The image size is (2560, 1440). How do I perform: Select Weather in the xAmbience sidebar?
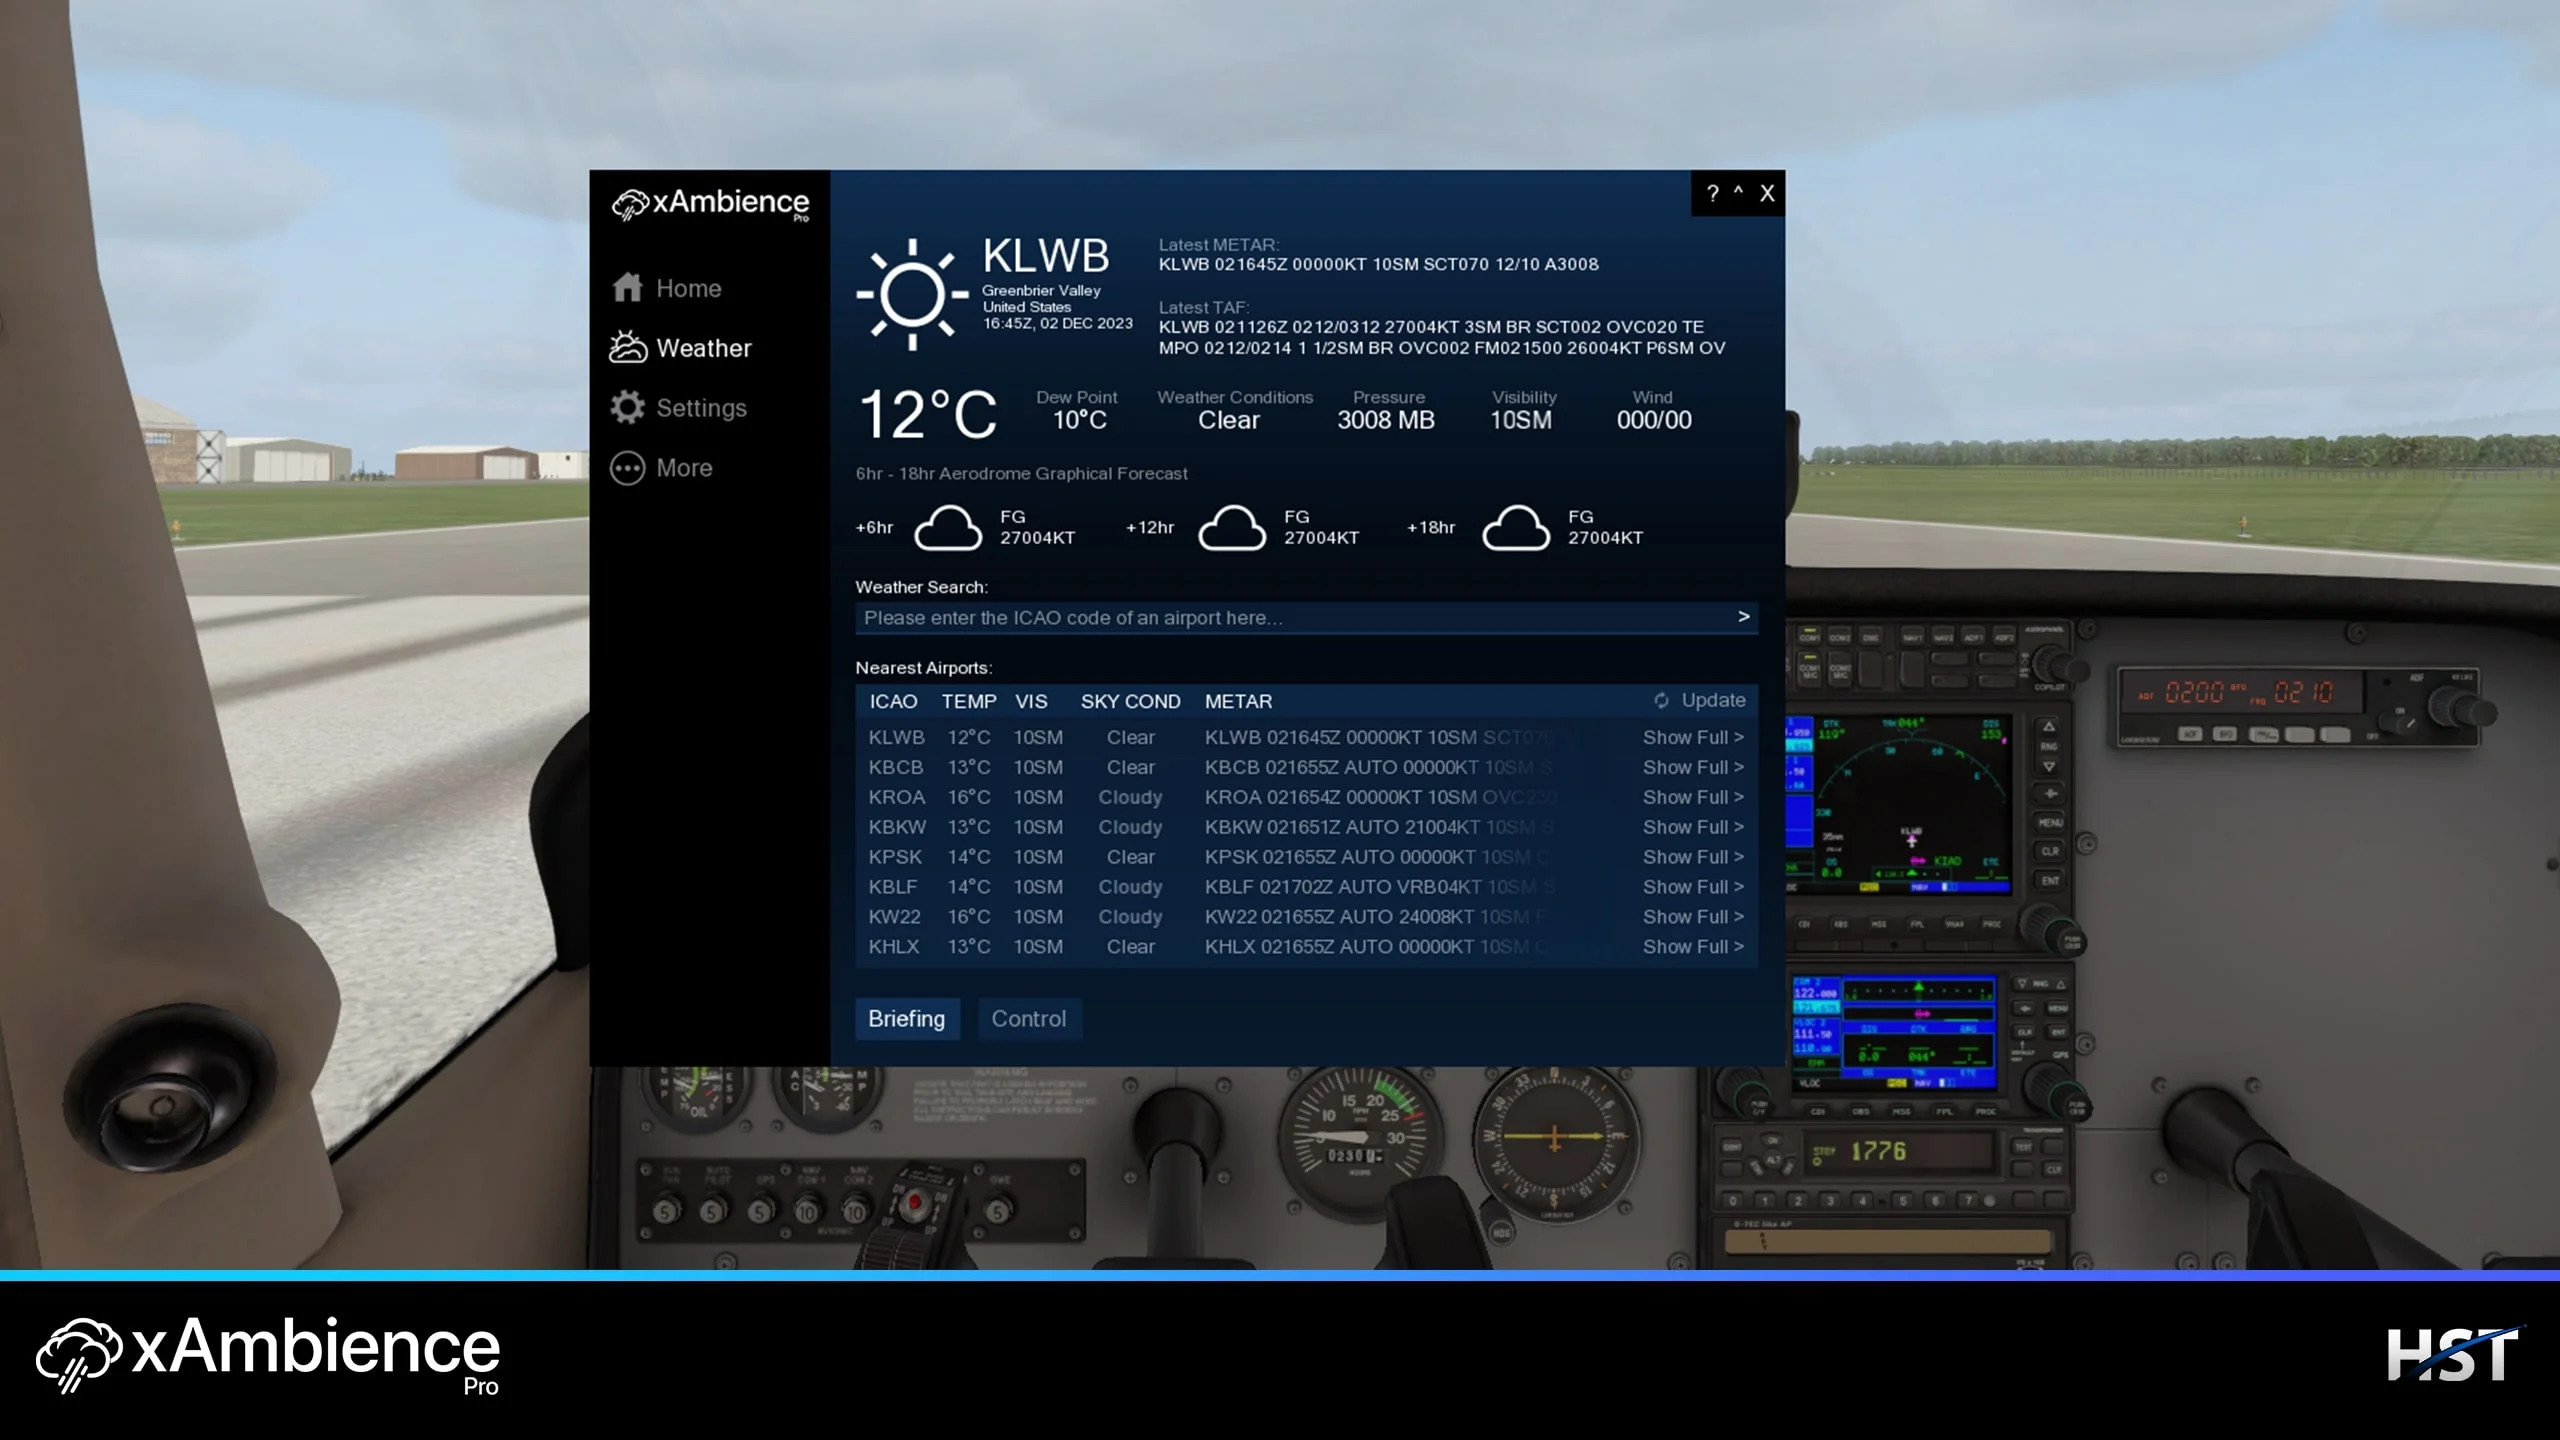coord(680,348)
